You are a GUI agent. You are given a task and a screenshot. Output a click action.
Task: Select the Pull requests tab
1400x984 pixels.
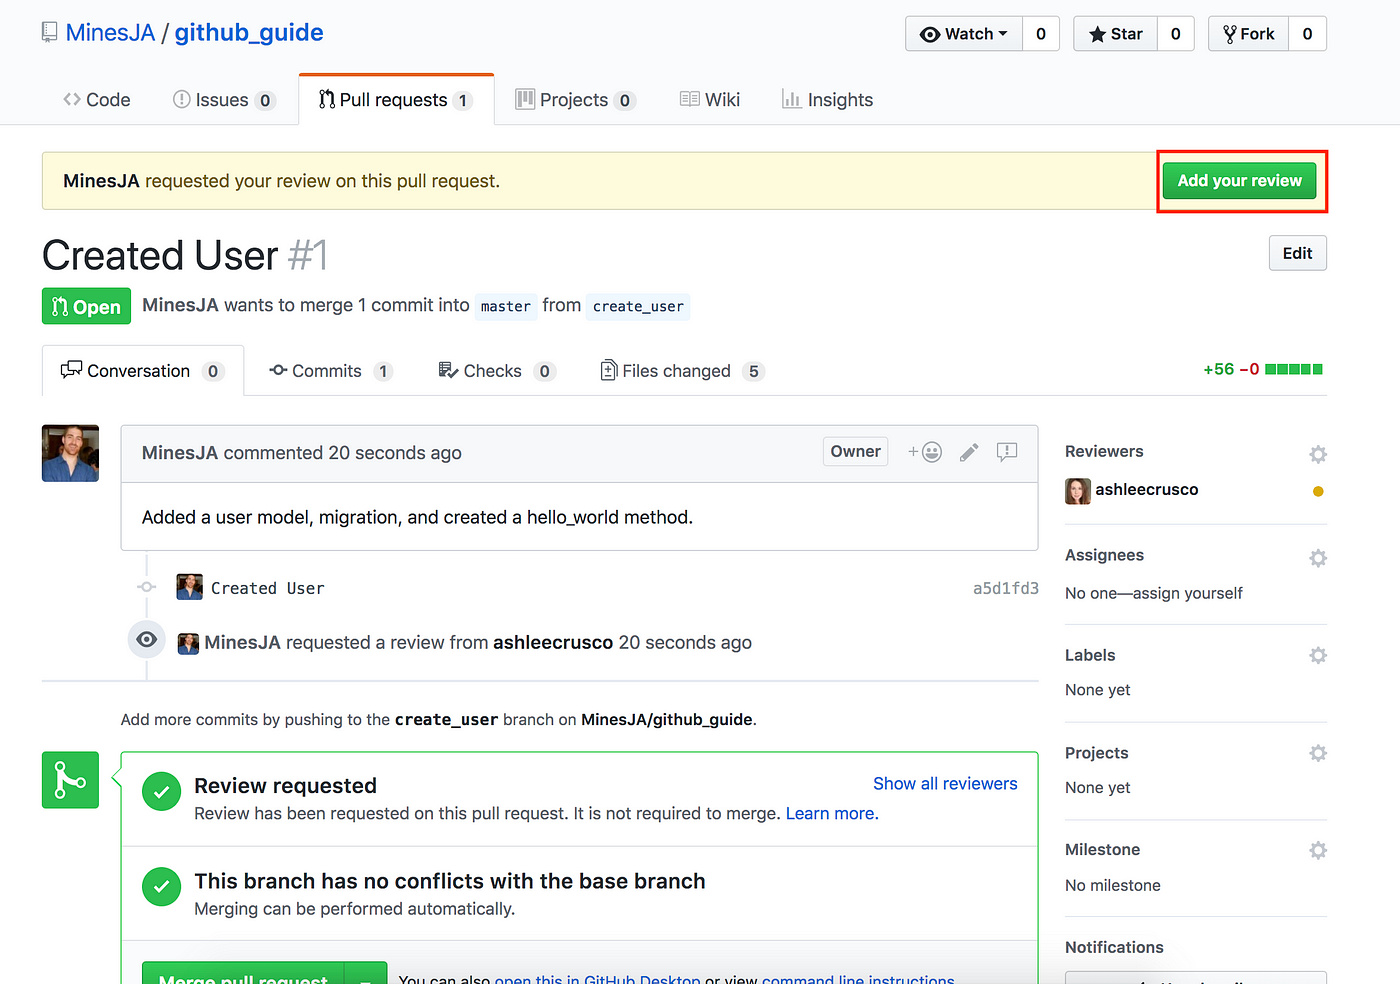[396, 100]
